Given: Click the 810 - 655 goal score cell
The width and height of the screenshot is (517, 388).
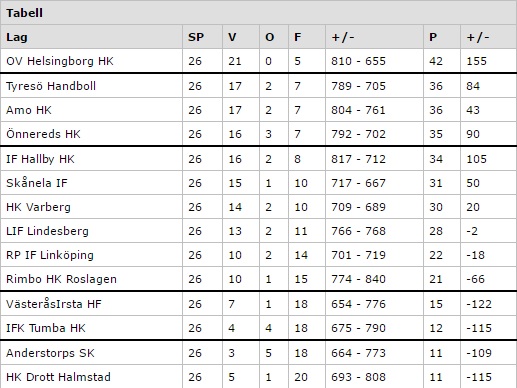Looking at the screenshot, I should click(358, 61).
